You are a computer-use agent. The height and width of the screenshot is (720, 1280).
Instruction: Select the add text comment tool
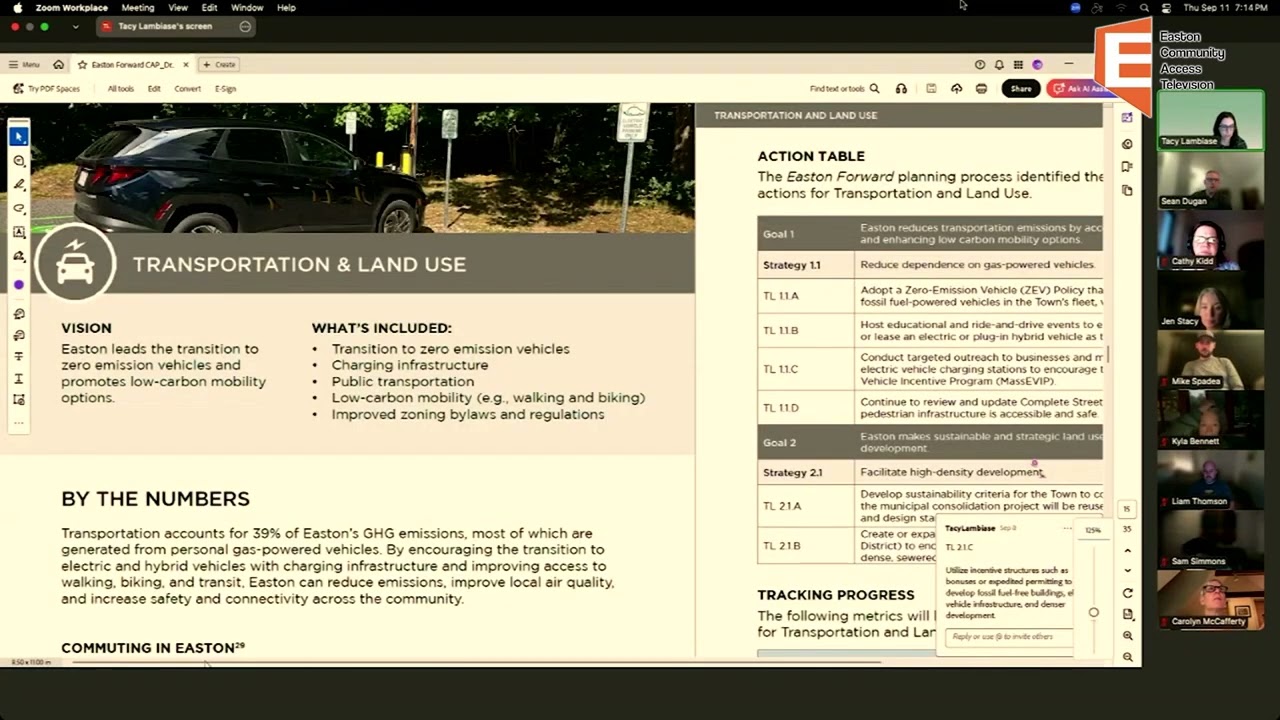click(19, 232)
